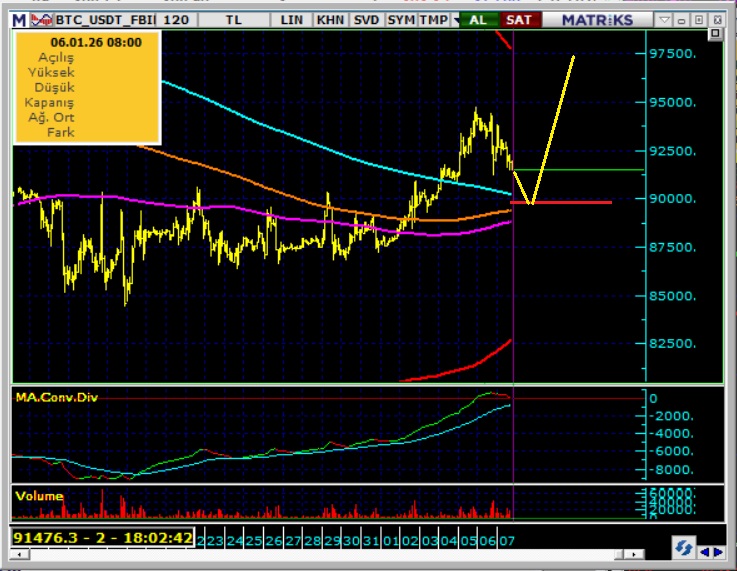Toggle the KHN channel option
This screenshot has width=737, height=571.
(330, 19)
